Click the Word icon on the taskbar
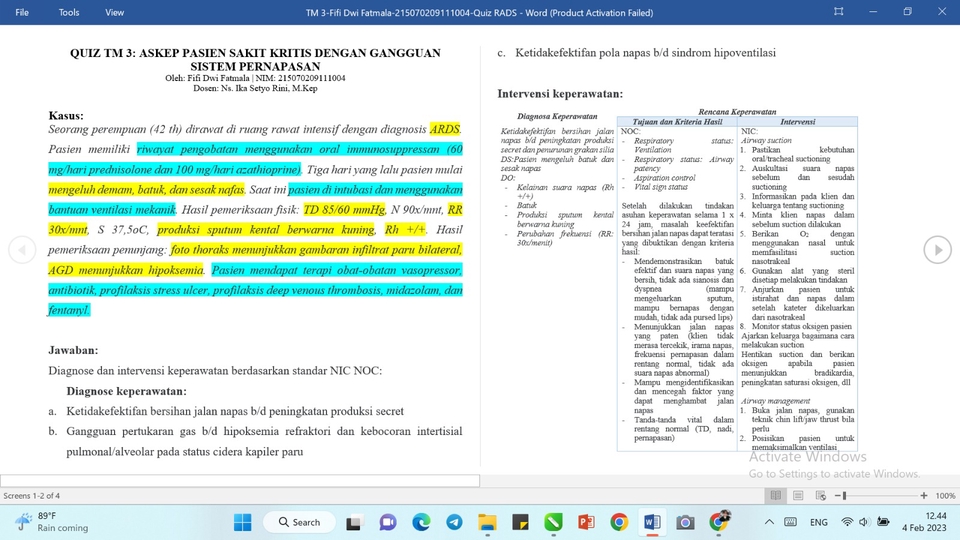The height and width of the screenshot is (540, 960). click(652, 522)
